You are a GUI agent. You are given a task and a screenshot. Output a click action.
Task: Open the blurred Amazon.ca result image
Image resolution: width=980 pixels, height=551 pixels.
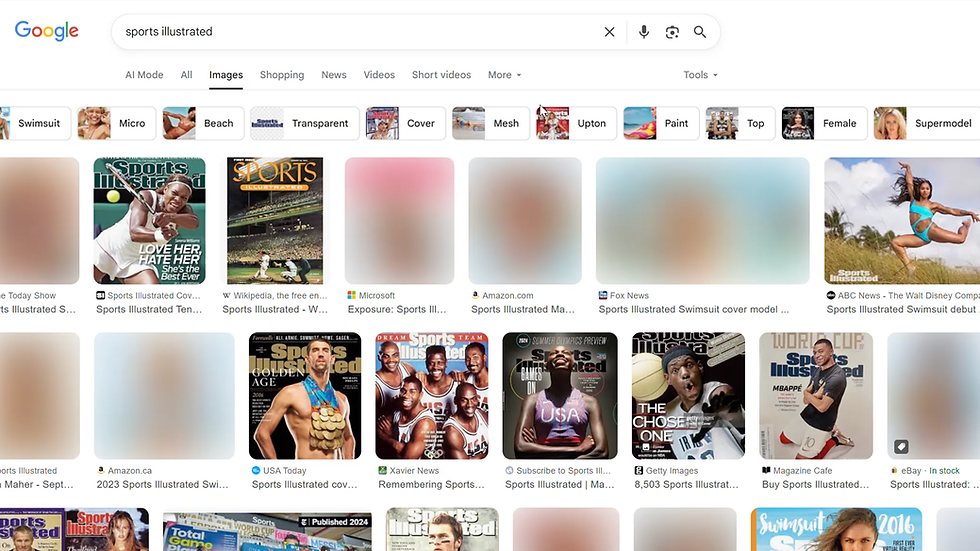164,395
